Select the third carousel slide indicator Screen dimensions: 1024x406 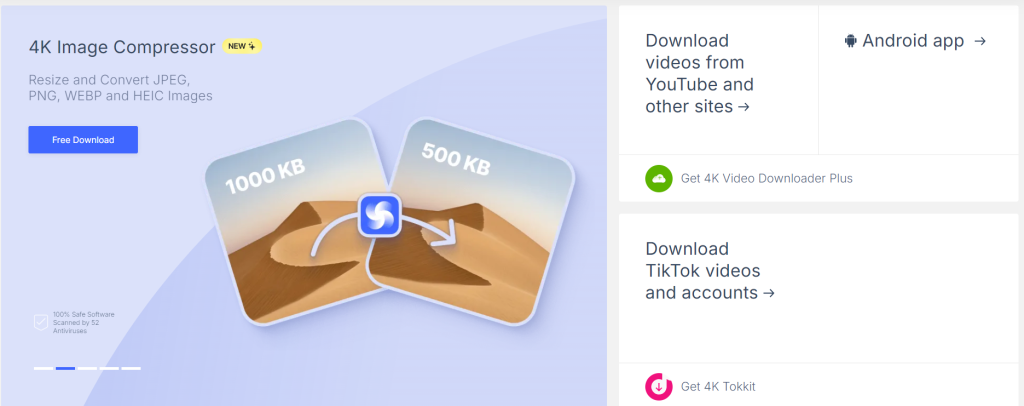88,368
